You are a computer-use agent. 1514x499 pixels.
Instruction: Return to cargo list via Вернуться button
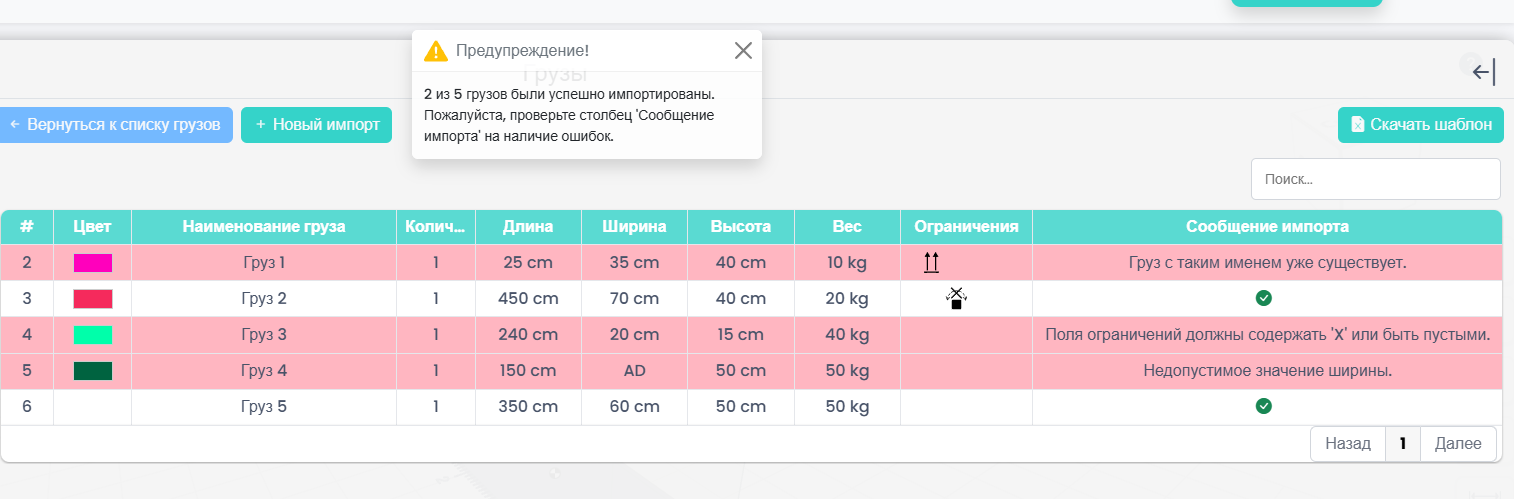coord(114,125)
